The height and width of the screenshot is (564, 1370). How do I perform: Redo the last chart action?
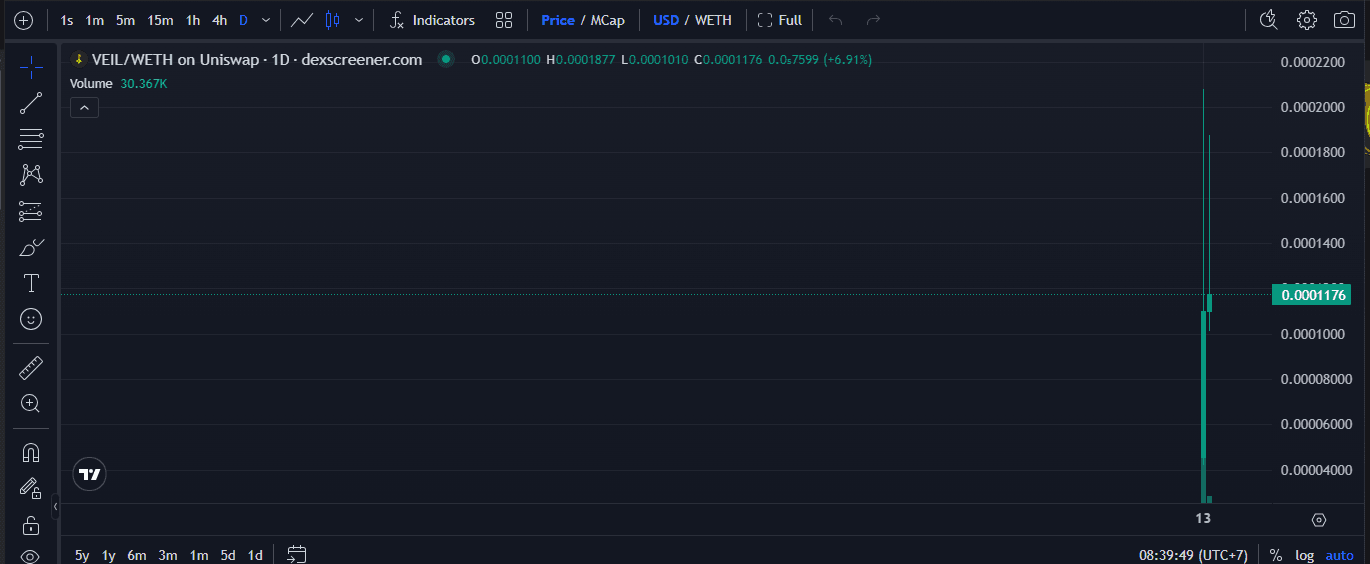[873, 20]
